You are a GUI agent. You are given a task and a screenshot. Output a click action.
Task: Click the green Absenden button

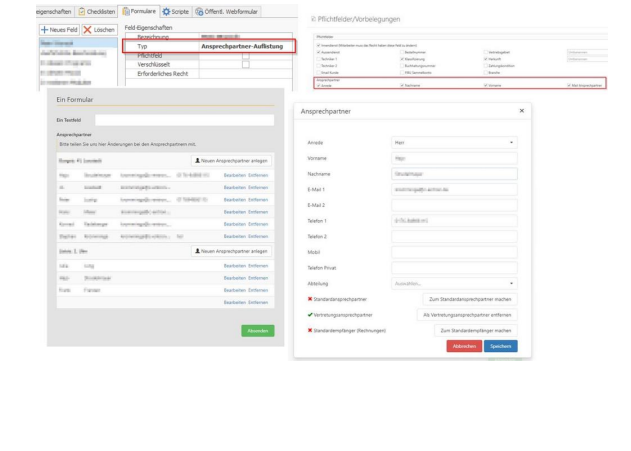tap(257, 331)
